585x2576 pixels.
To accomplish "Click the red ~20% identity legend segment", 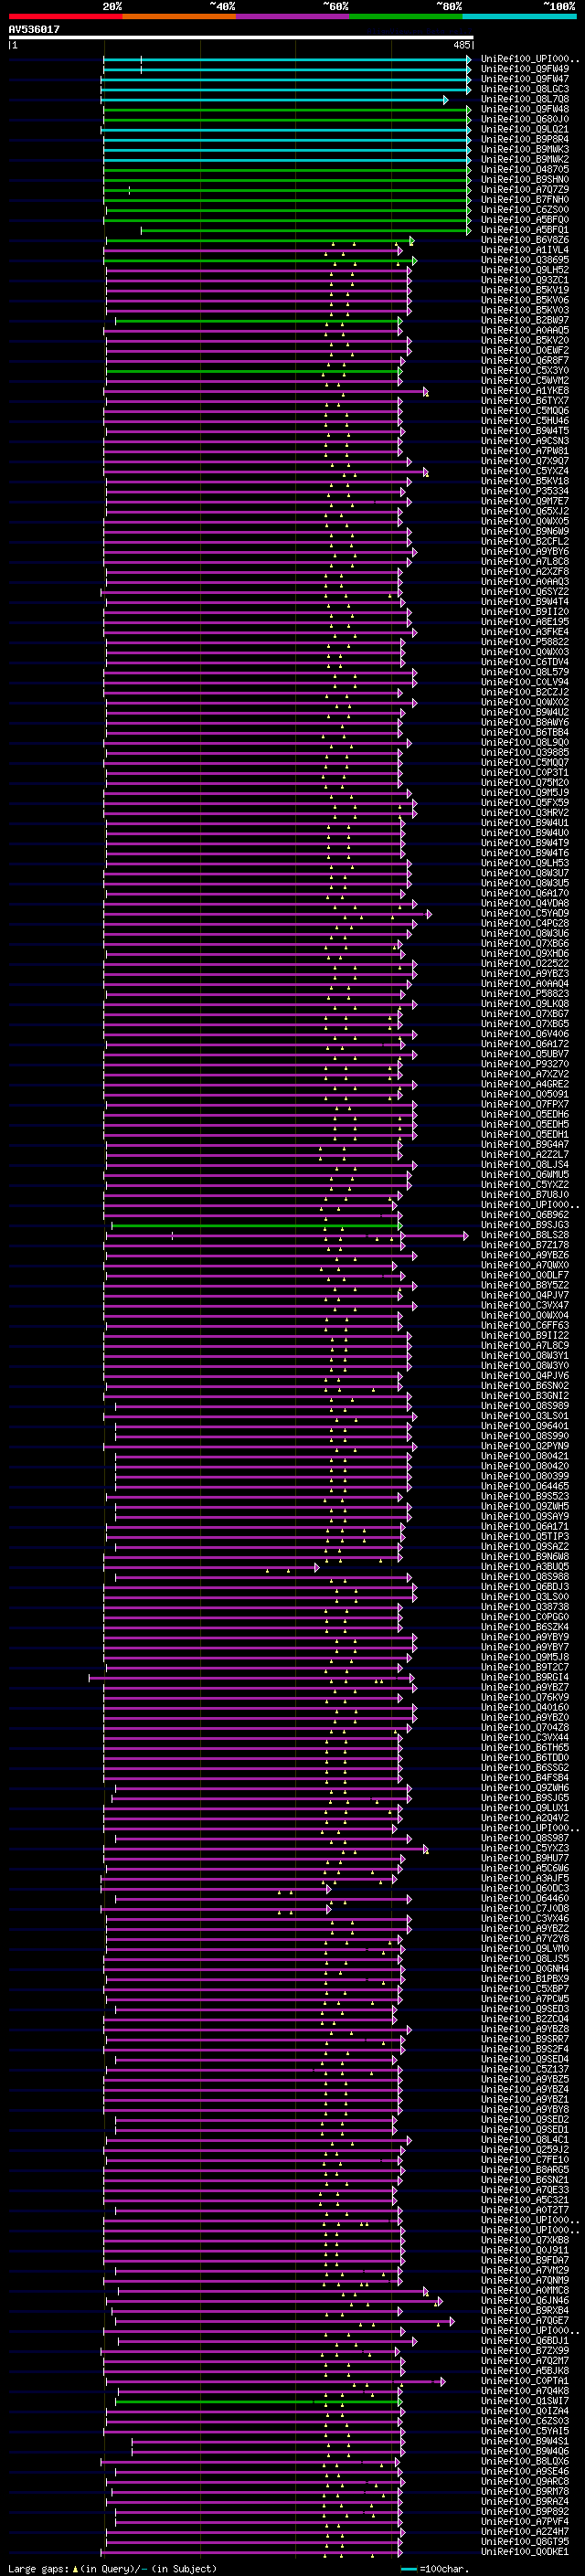I will click(65, 16).
